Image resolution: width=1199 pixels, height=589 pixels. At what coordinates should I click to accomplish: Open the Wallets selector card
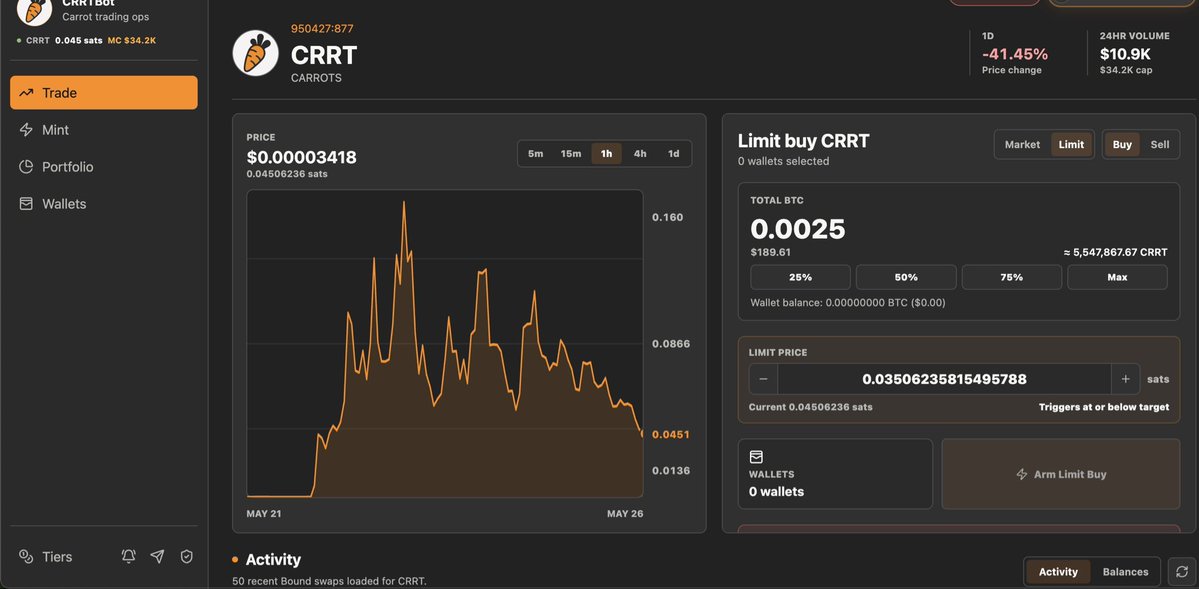pos(835,473)
